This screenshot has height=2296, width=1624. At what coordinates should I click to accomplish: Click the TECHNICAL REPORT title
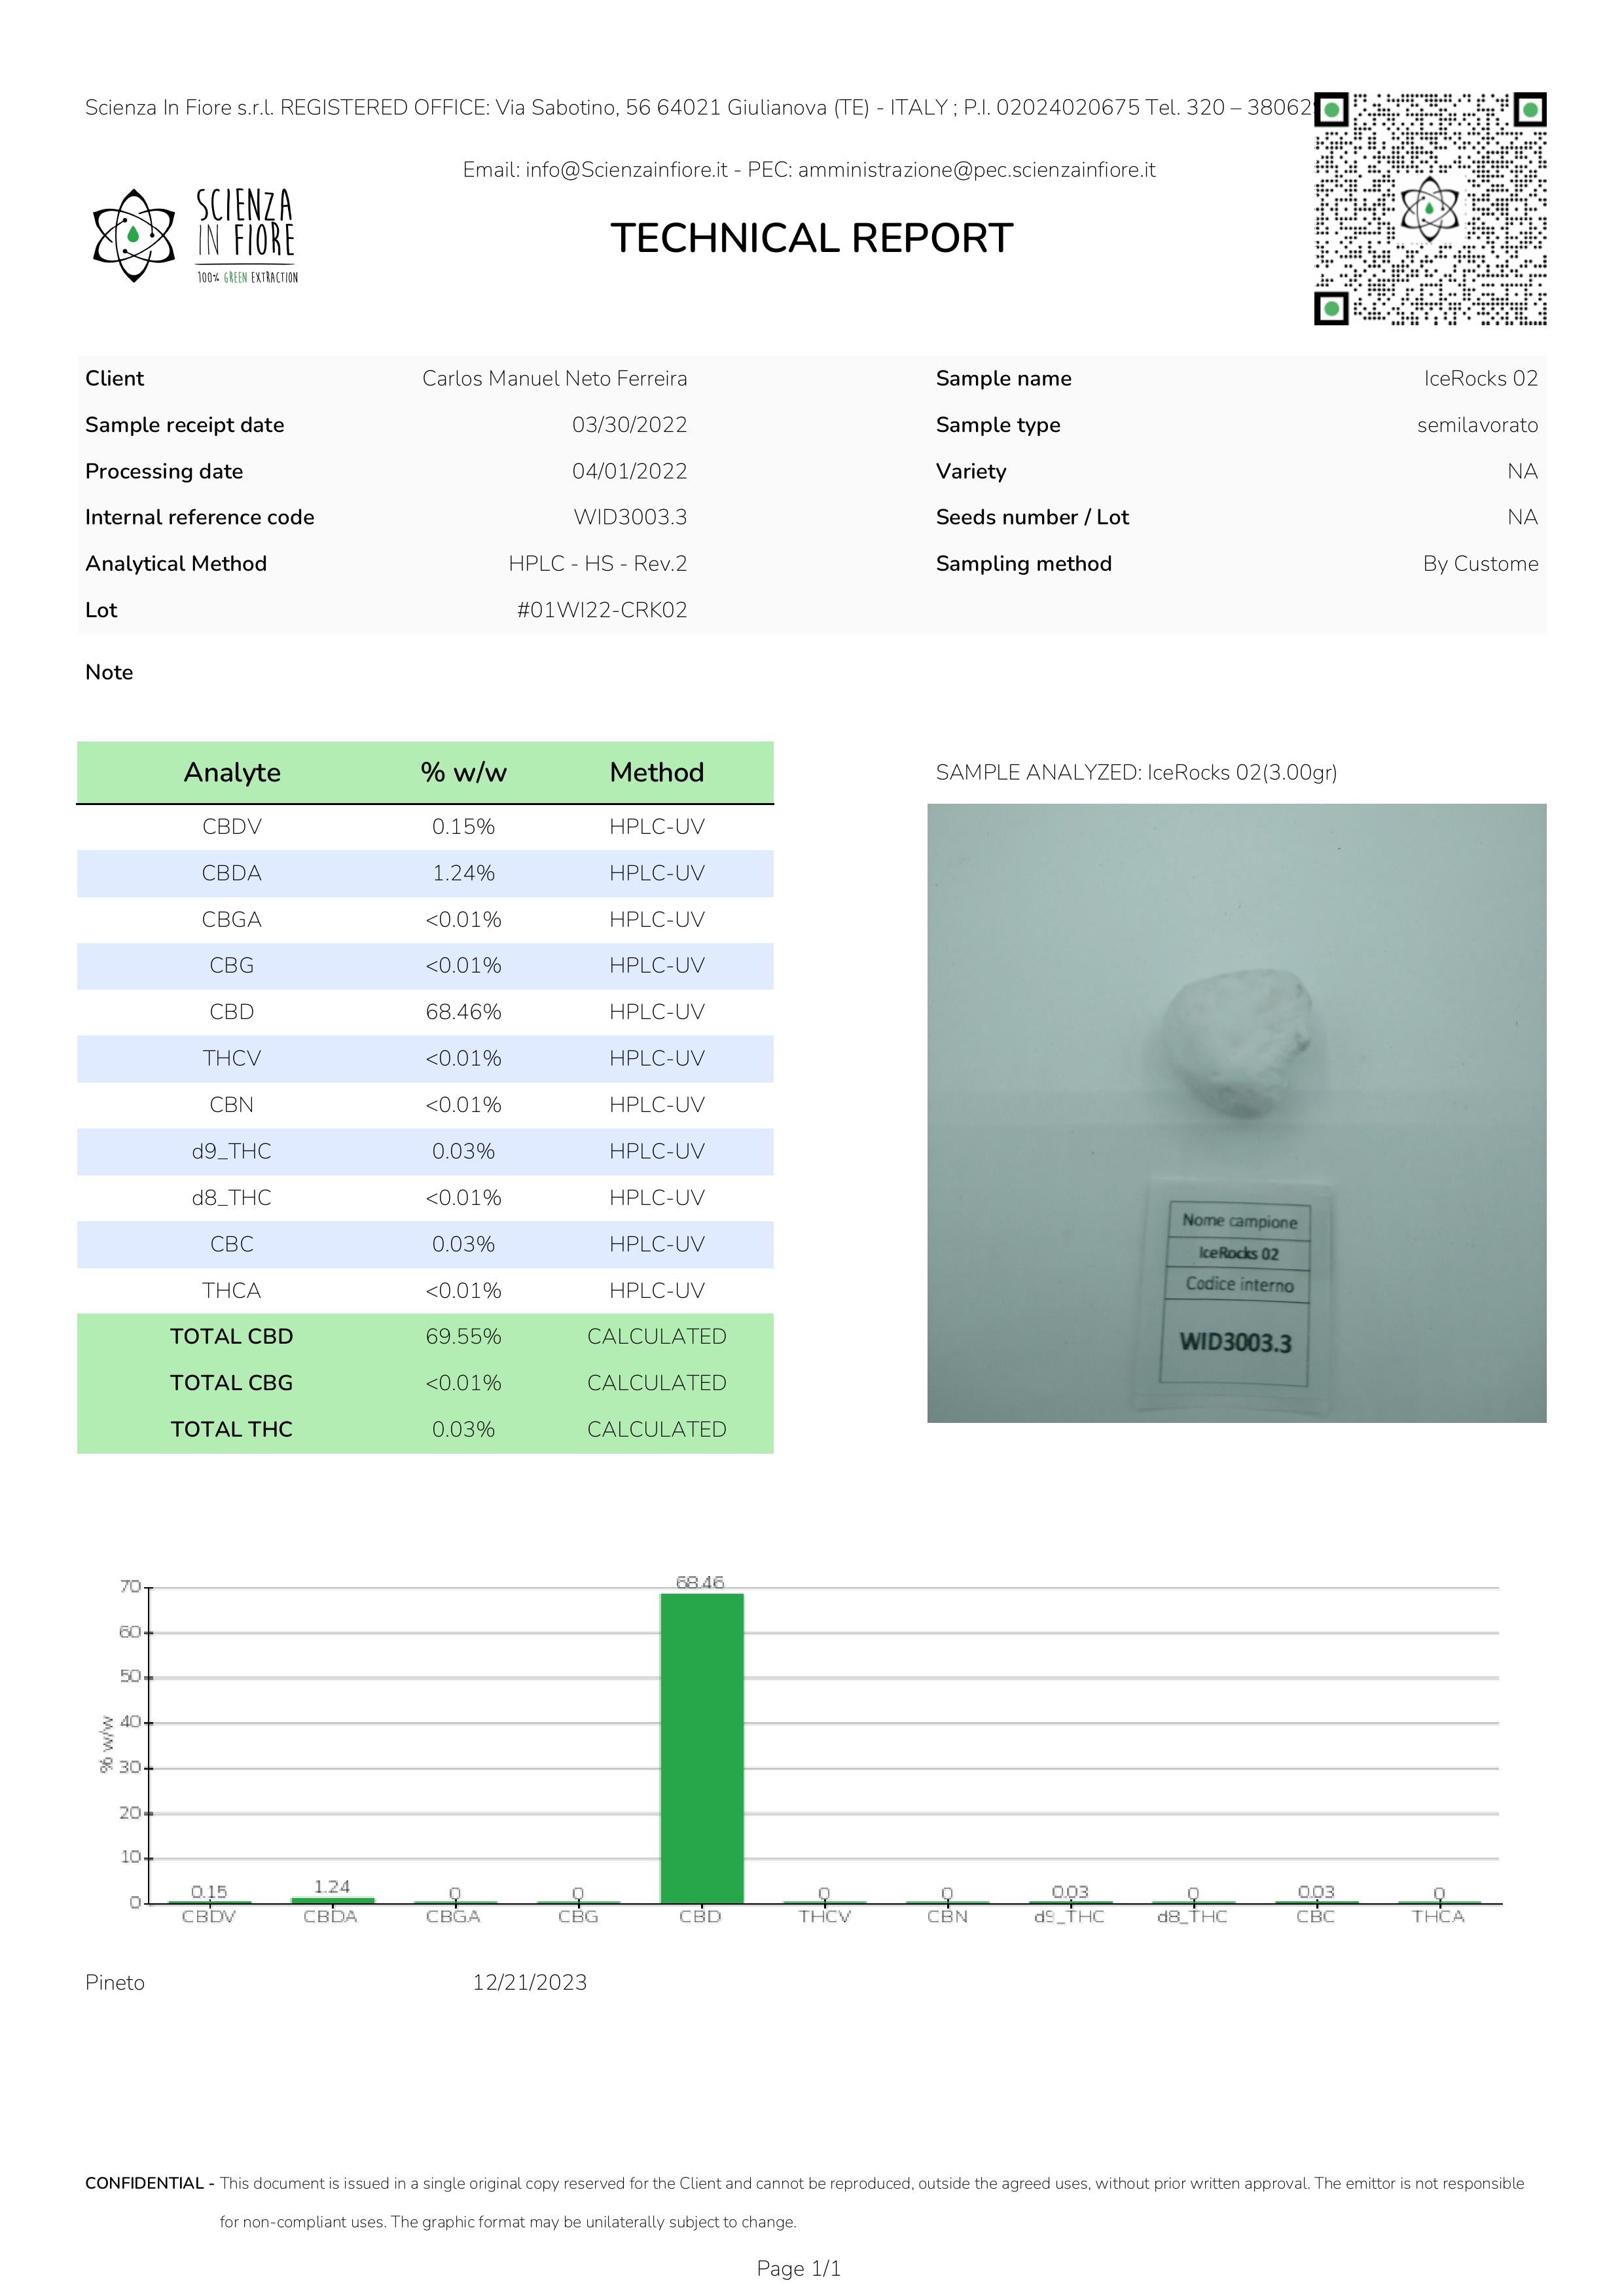click(811, 238)
